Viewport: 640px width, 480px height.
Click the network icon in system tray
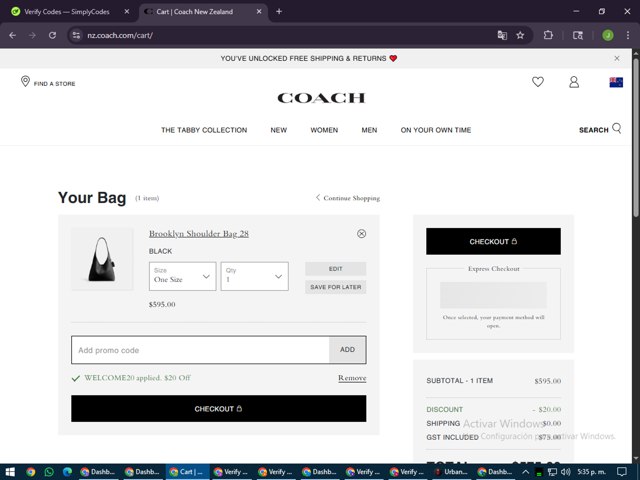[x=552, y=472]
